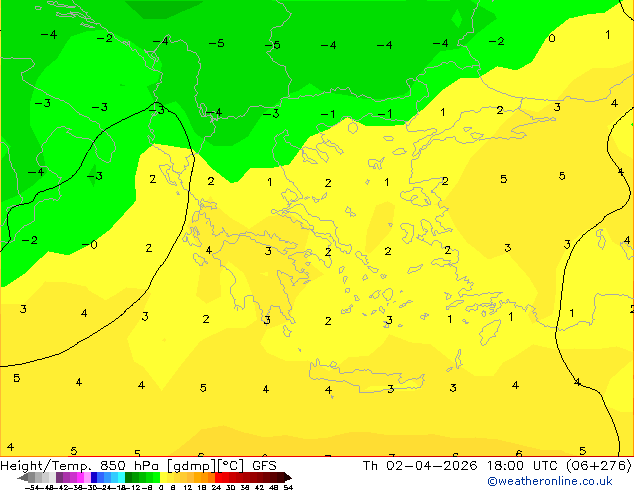The image size is (634, 490).
Task: Pick the cyan swatch in the legend
Action: [121, 477]
